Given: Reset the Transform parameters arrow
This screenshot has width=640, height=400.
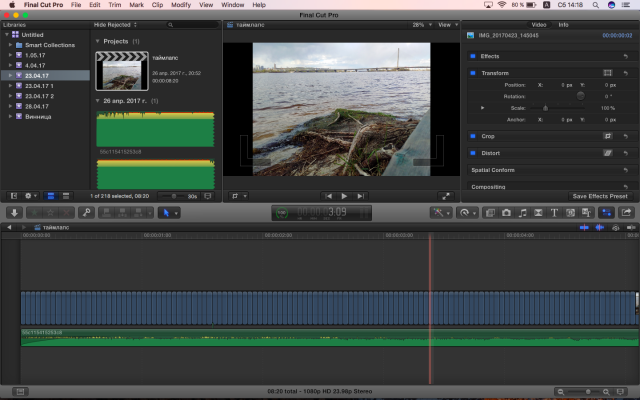Looking at the screenshot, I should click(626, 73).
